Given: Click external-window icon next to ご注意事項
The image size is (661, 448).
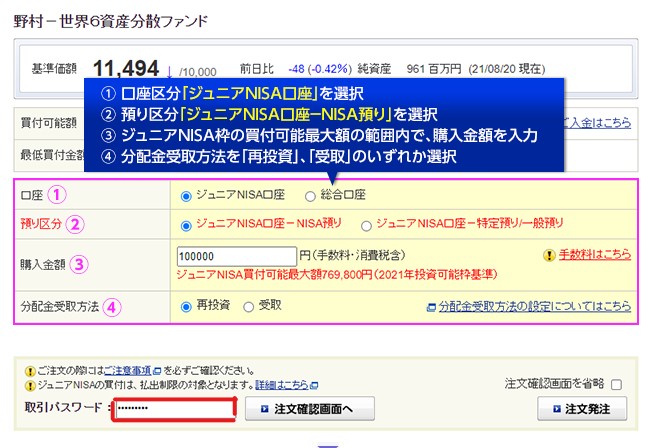Looking at the screenshot, I should [157, 371].
